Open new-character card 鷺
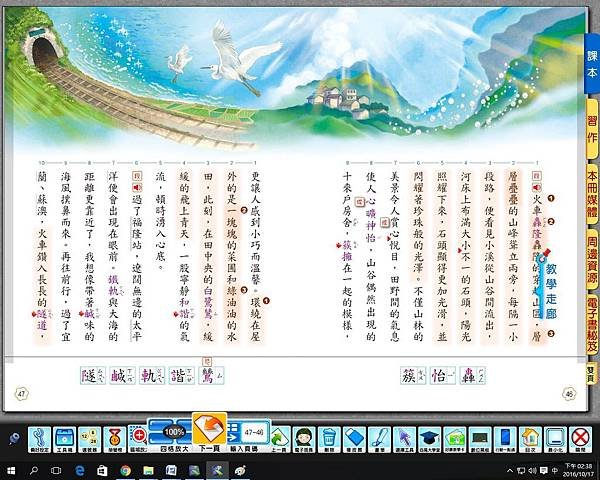The width and height of the screenshot is (600, 480). pyautogui.click(x=211, y=376)
